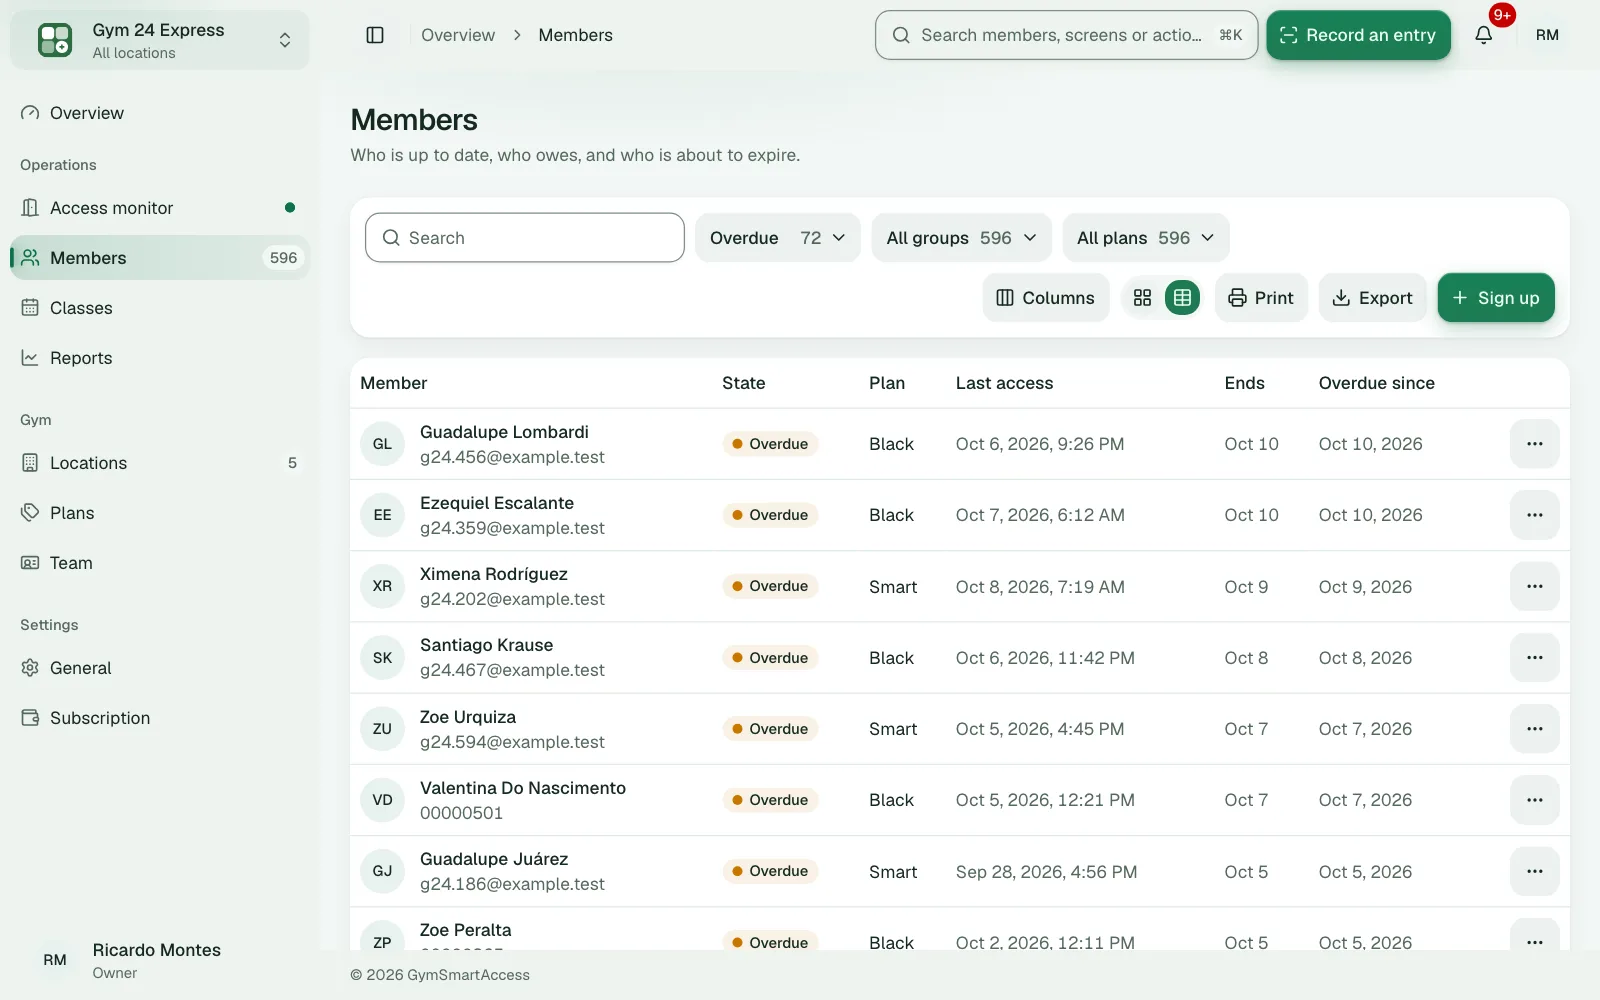This screenshot has height=1000, width=1600.
Task: Open Locations in the sidebar
Action: (x=160, y=463)
